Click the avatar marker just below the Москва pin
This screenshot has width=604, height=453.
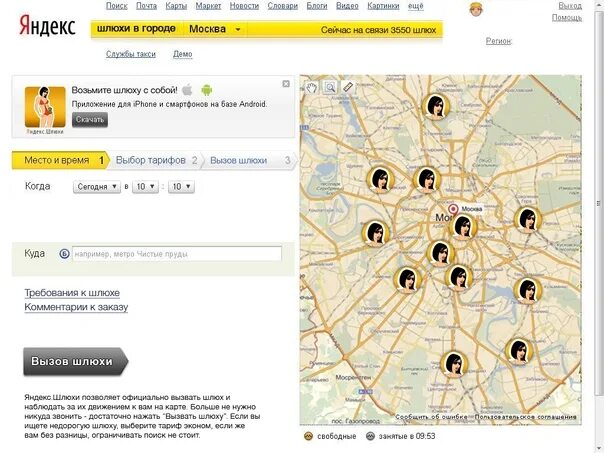[463, 226]
